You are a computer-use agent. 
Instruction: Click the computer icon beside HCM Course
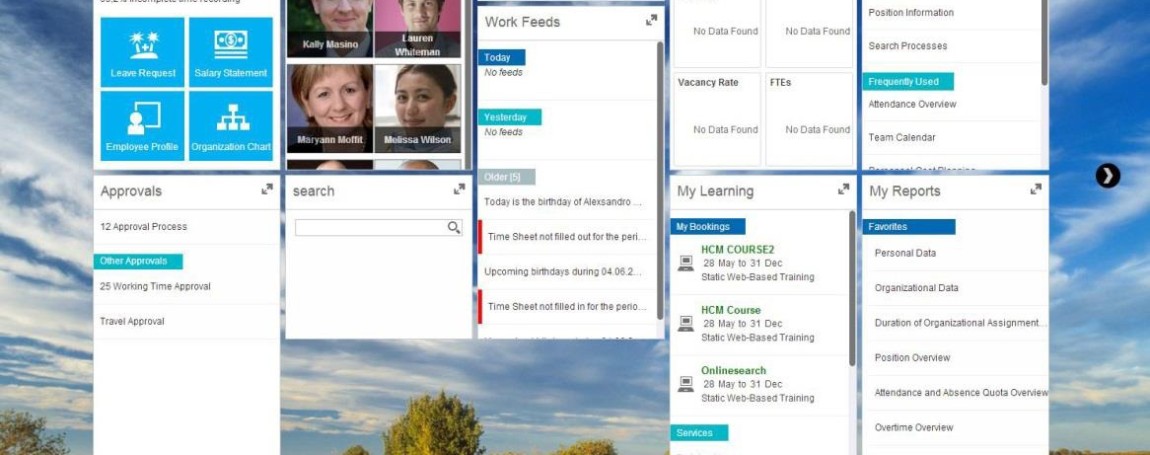685,324
